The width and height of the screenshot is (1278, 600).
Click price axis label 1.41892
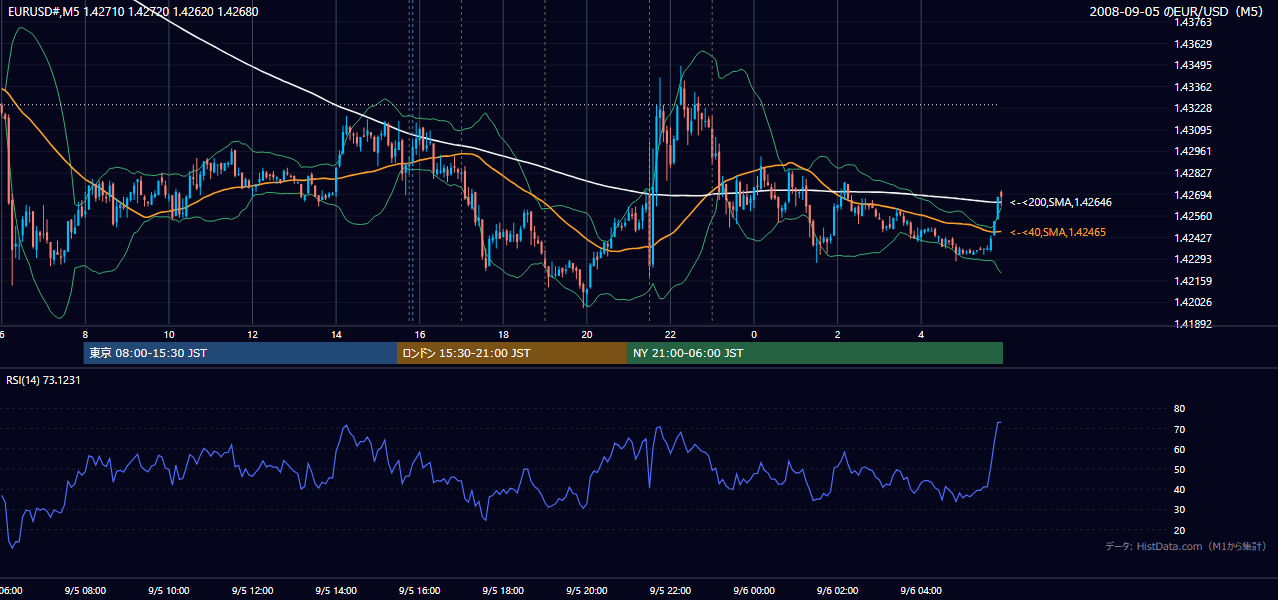pyautogui.click(x=1195, y=324)
